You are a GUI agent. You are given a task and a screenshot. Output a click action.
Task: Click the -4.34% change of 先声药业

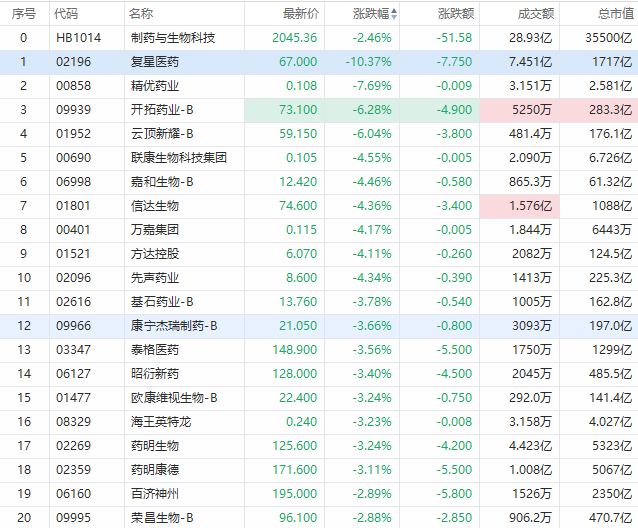tap(372, 278)
